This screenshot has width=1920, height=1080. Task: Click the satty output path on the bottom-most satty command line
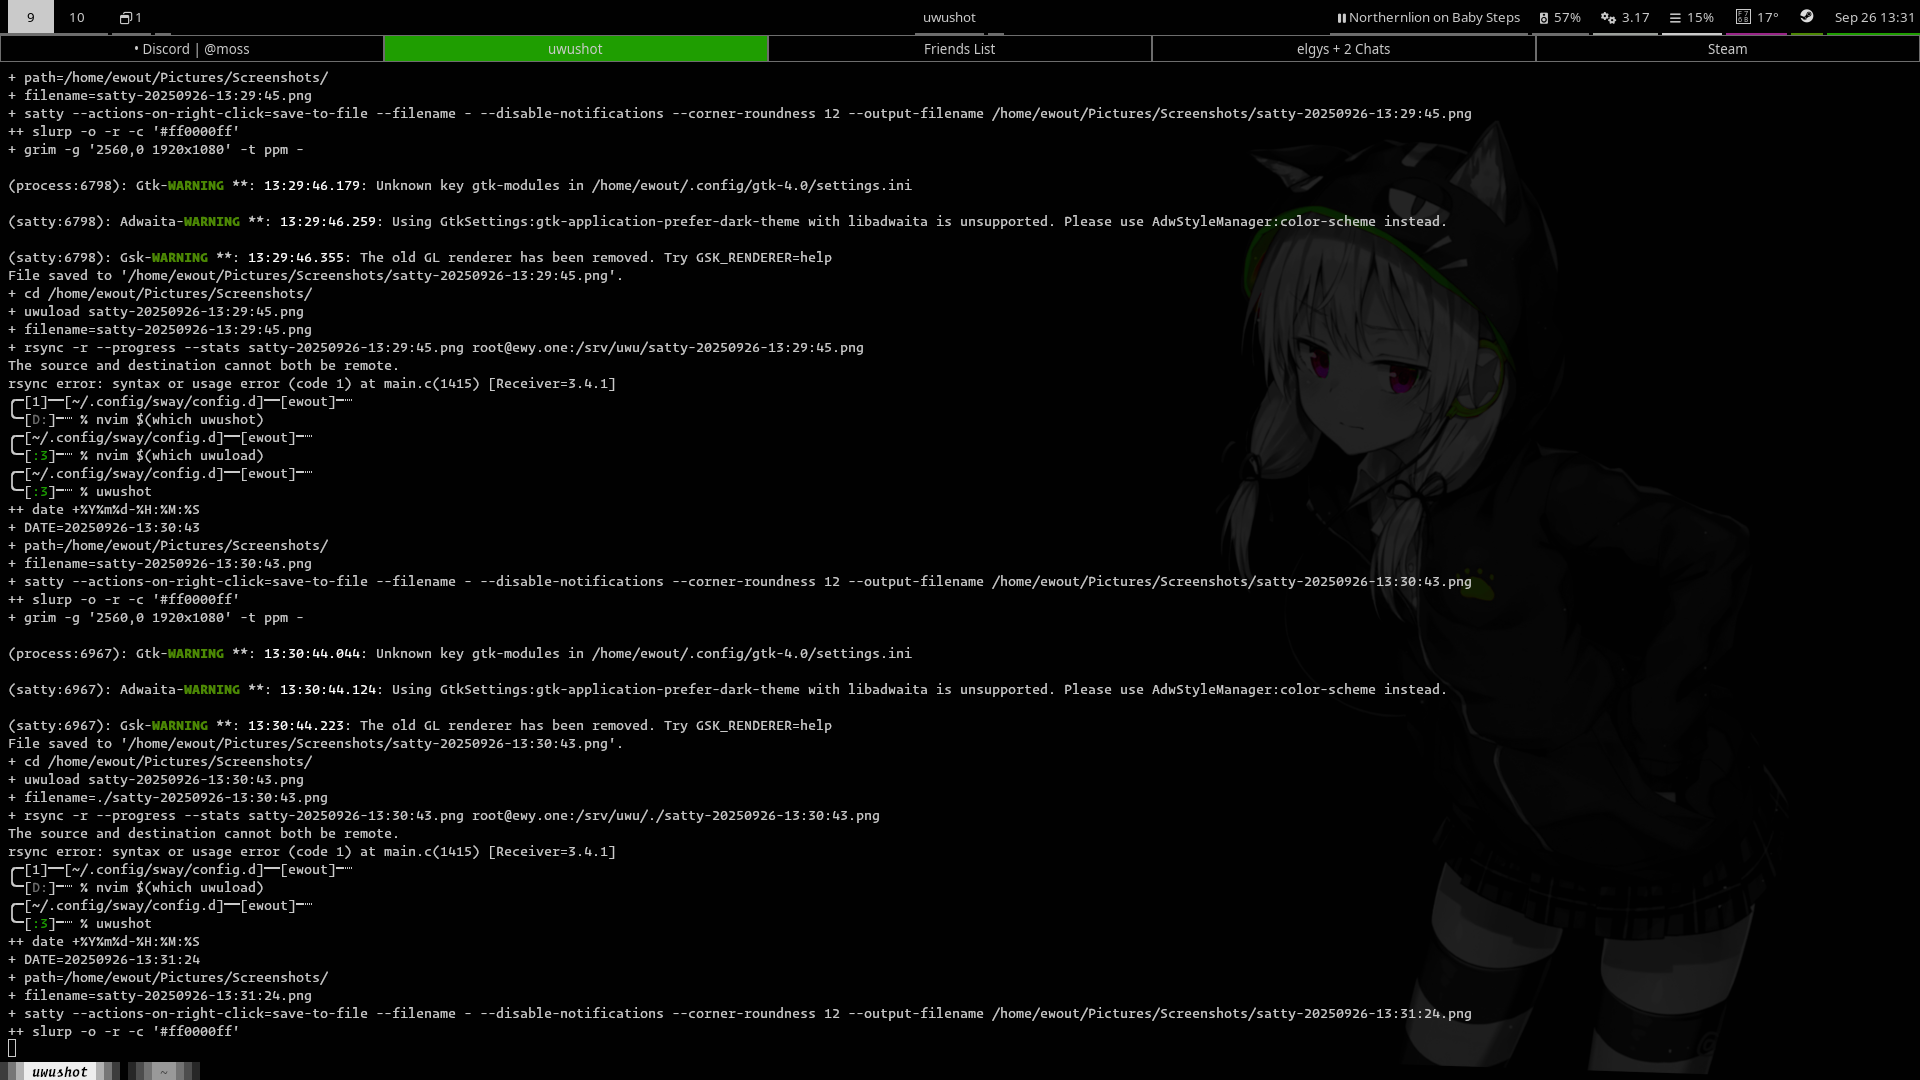click(1231, 1013)
